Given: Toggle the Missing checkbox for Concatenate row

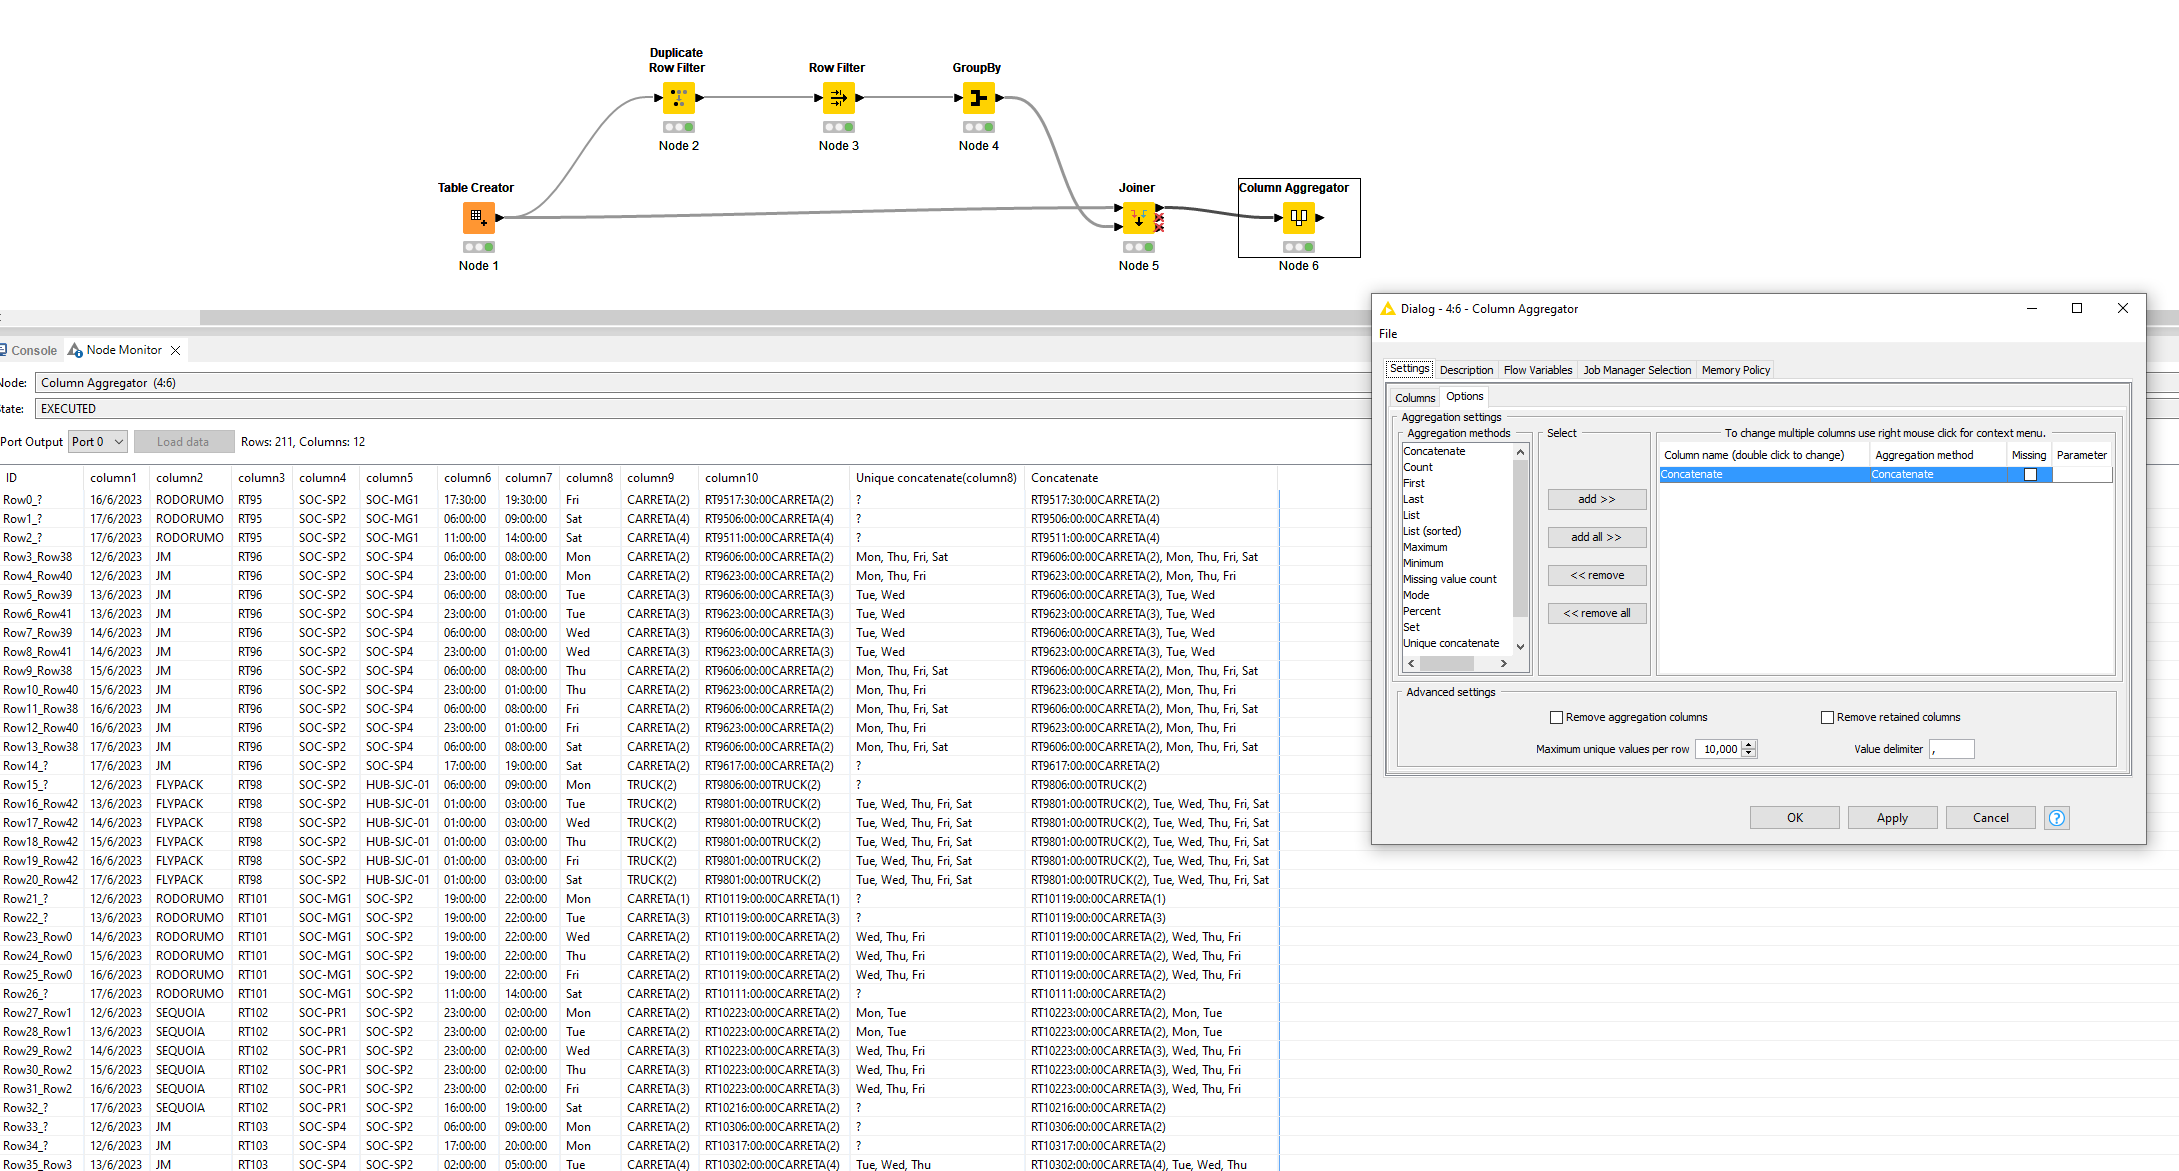Looking at the screenshot, I should coord(2030,475).
